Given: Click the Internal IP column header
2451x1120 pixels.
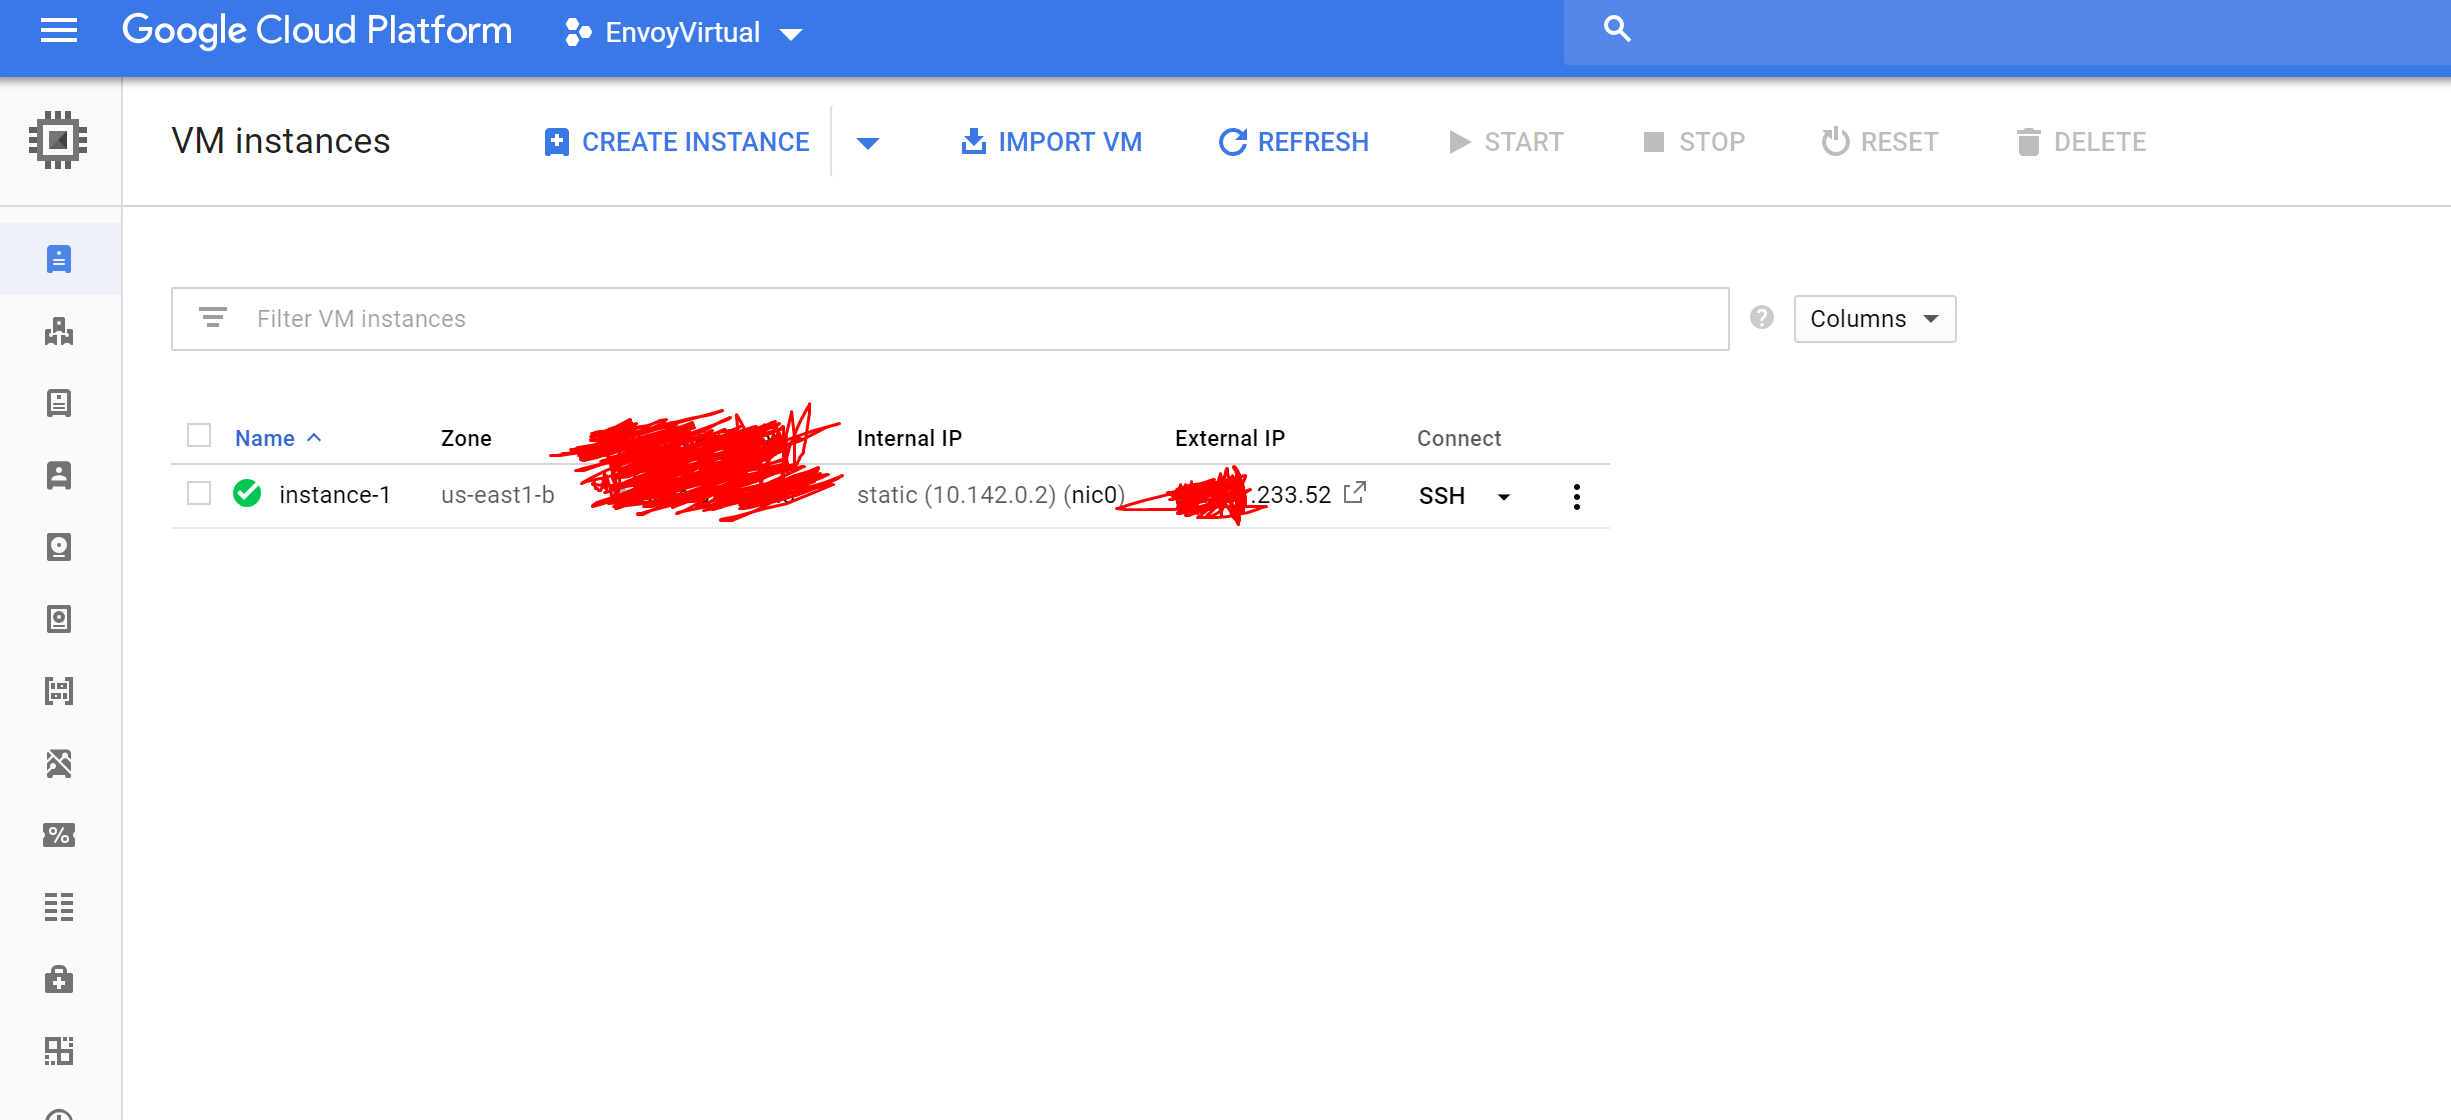Looking at the screenshot, I should coord(909,438).
